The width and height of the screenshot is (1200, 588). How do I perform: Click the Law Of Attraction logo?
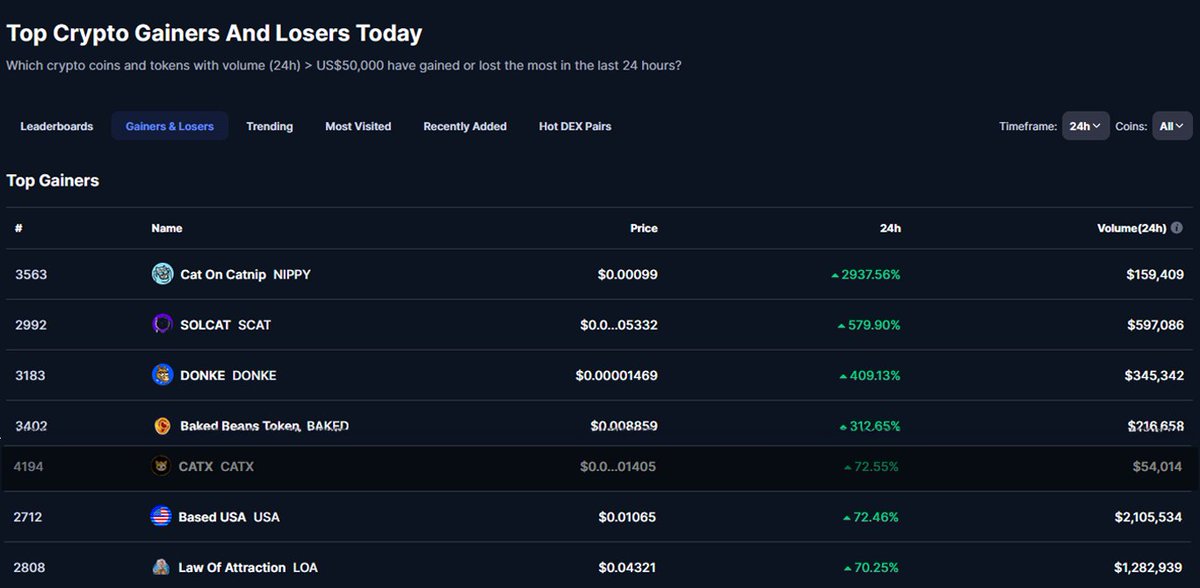(x=161, y=567)
